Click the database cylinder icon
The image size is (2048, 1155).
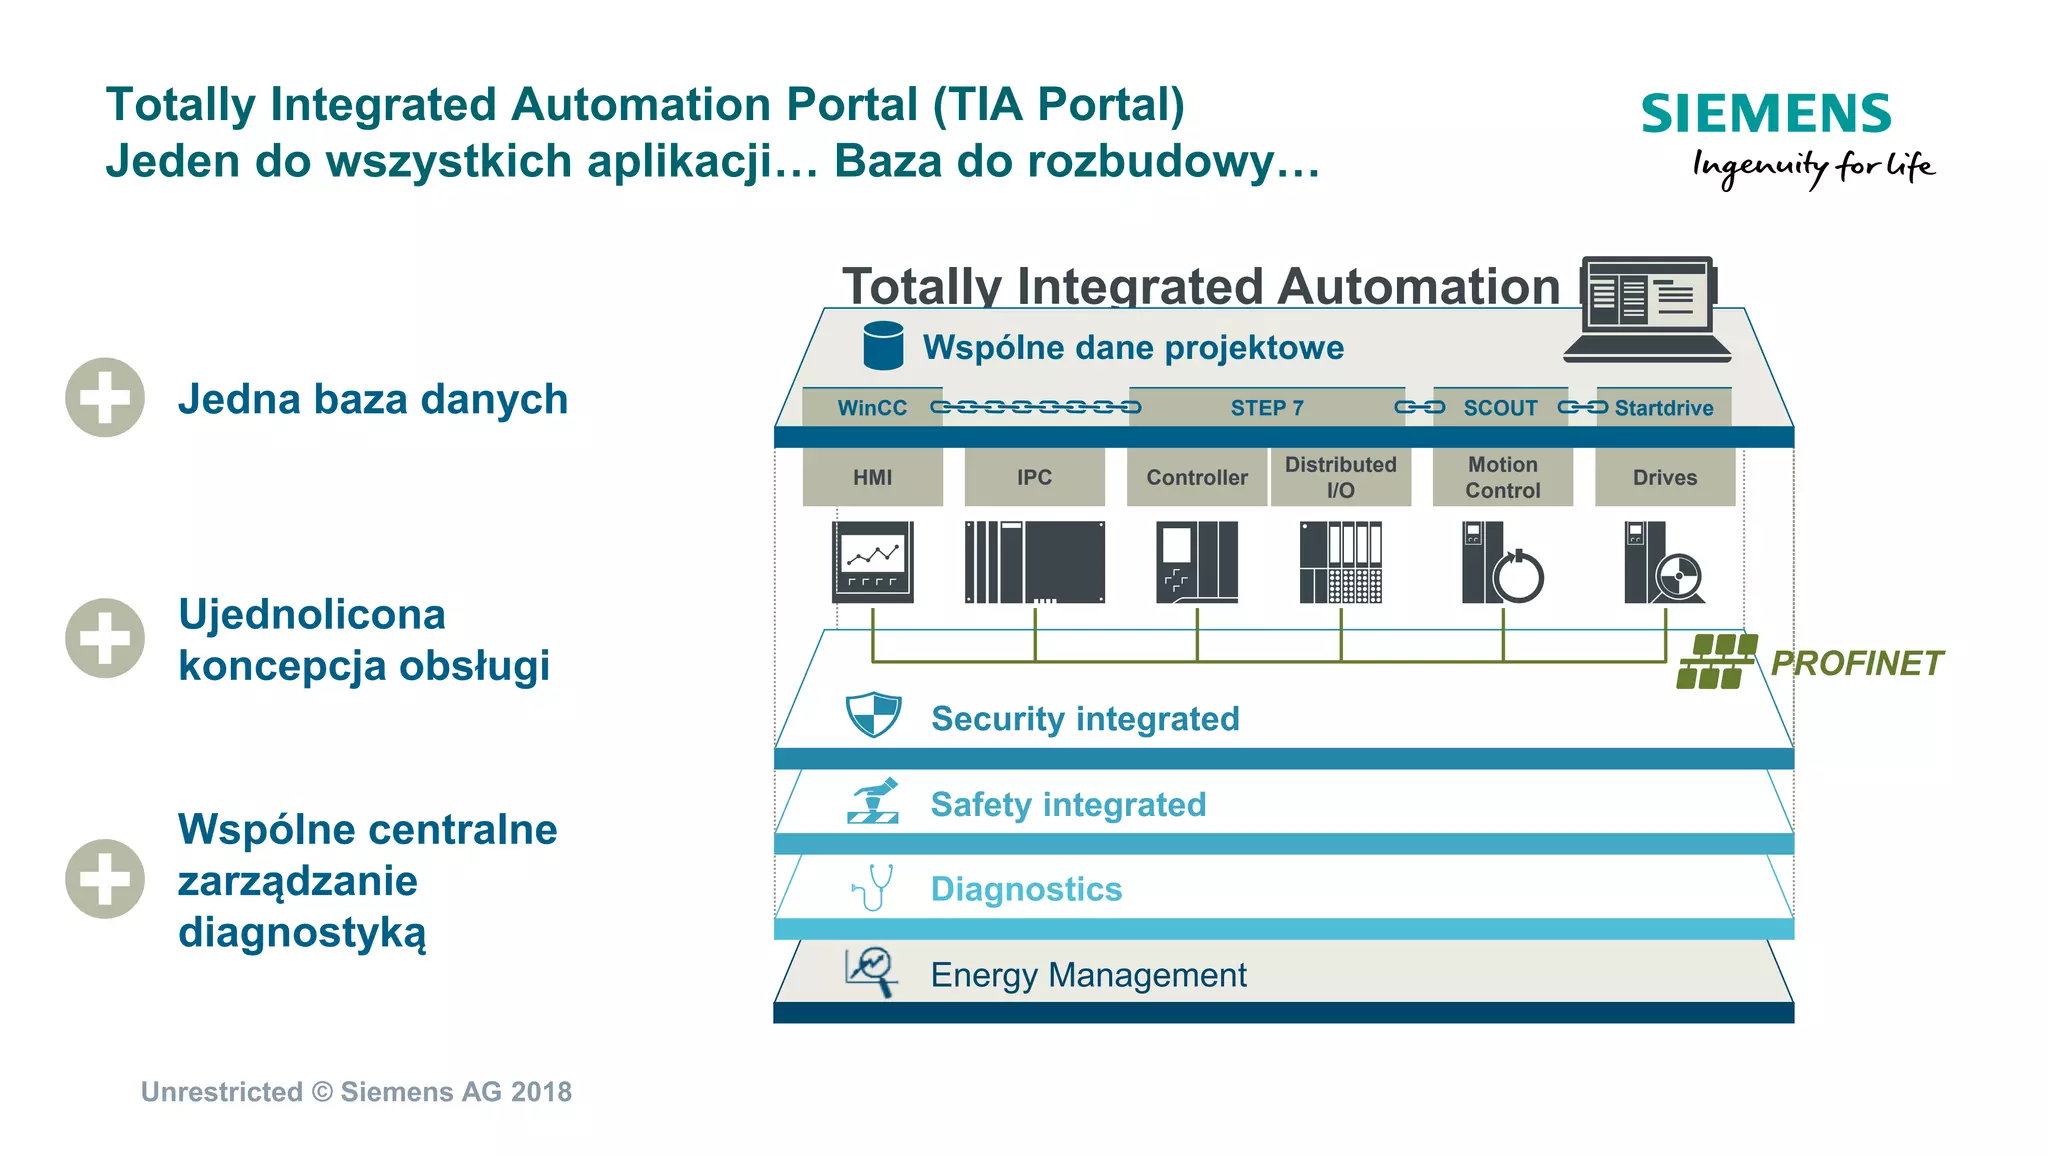(x=883, y=345)
